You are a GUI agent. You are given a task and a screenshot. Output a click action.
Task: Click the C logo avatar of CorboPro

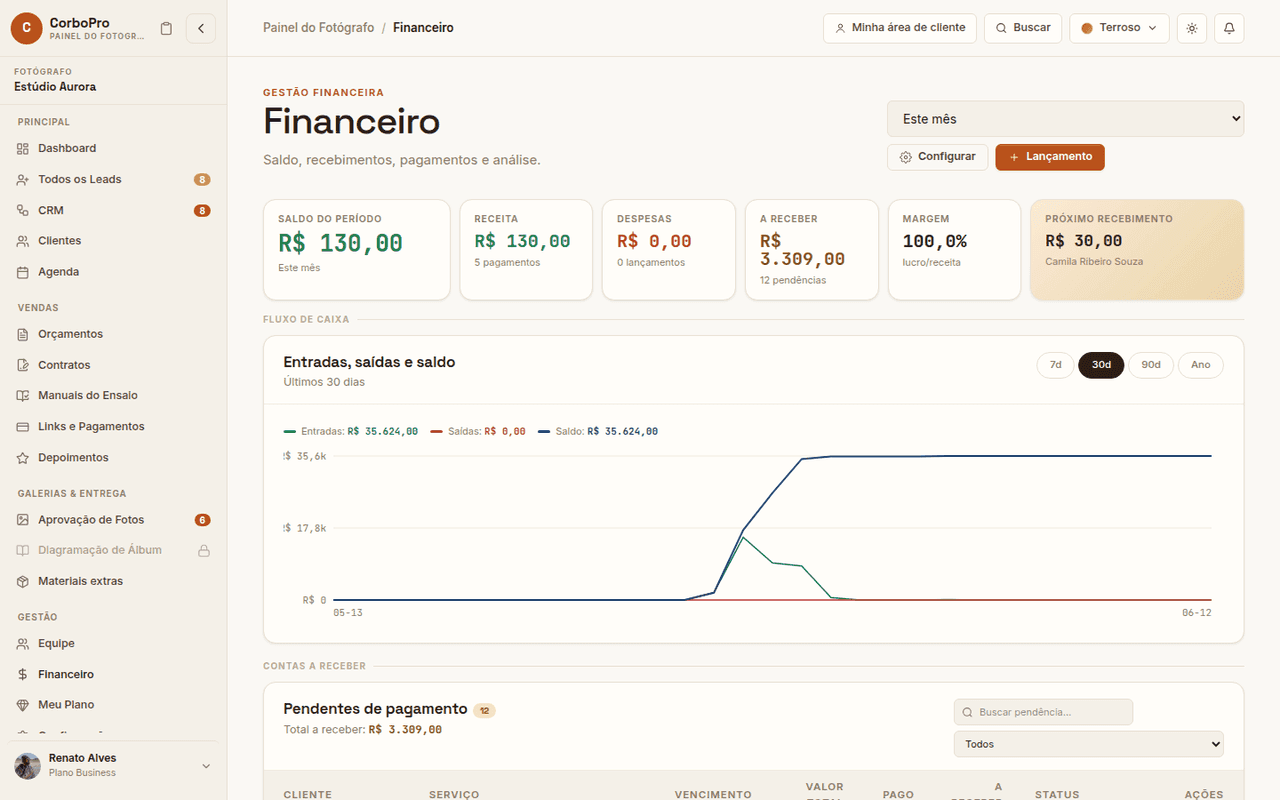click(x=26, y=28)
